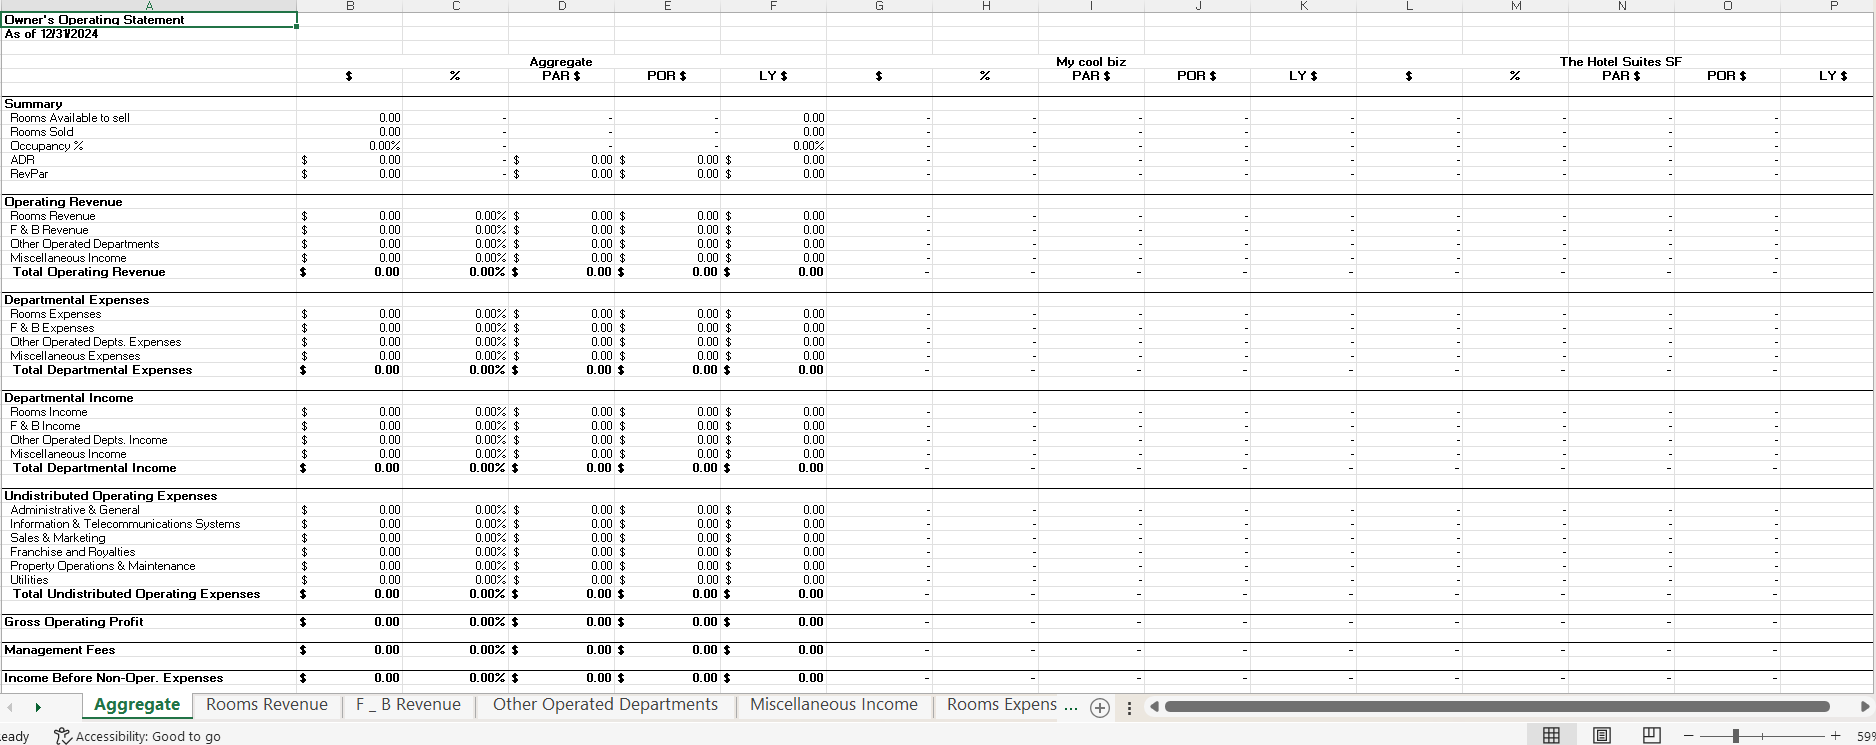Select the Management Fees label

point(60,650)
